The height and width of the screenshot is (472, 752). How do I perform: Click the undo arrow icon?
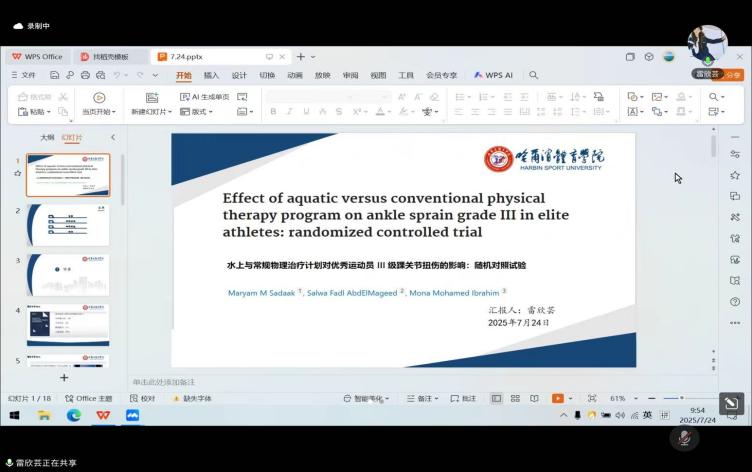point(117,75)
